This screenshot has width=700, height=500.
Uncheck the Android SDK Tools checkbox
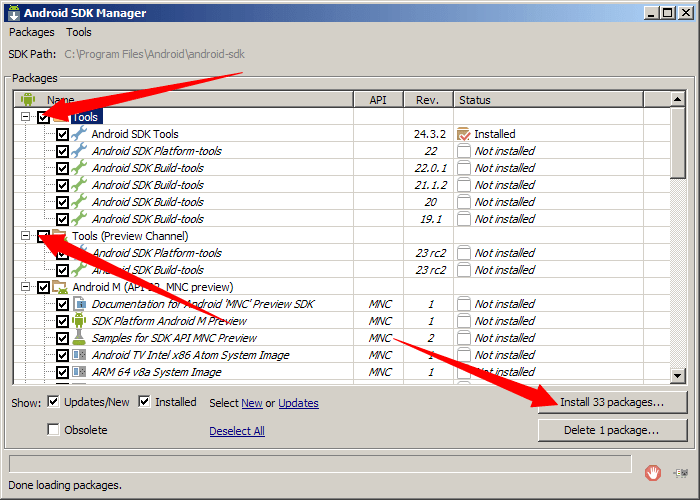pos(62,134)
